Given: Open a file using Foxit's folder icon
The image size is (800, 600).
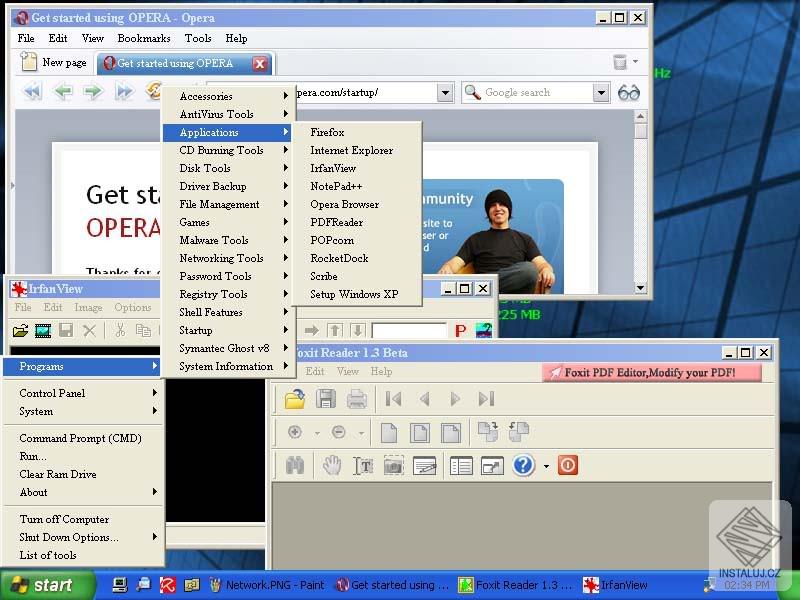Looking at the screenshot, I should [293, 399].
